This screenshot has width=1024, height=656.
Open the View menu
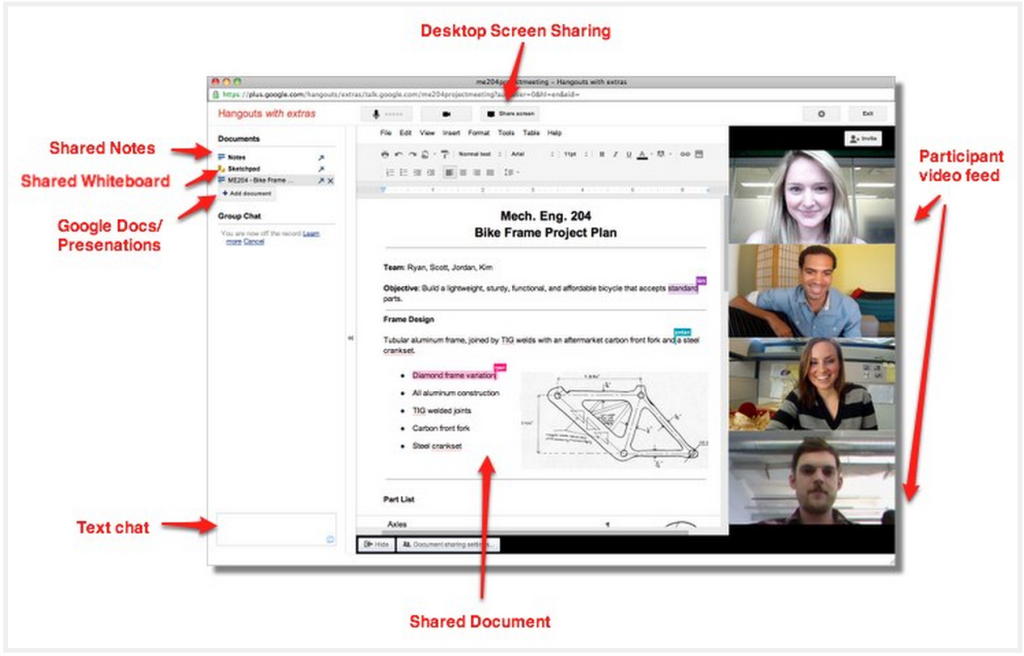[427, 133]
